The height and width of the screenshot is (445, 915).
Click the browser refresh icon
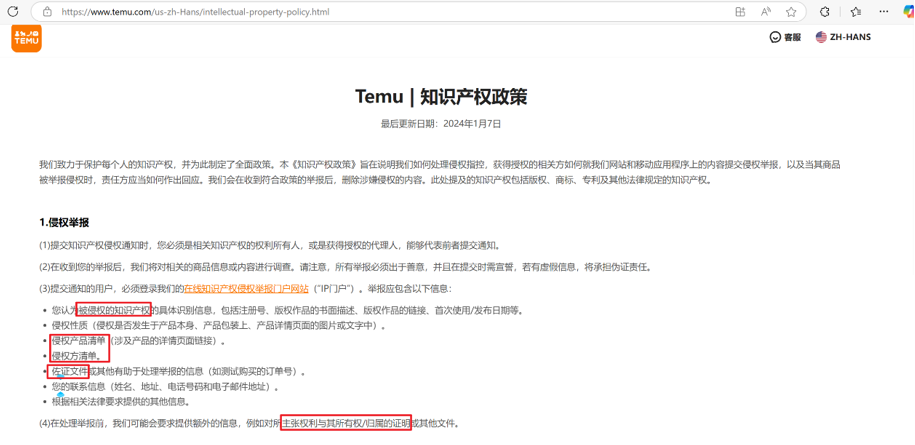click(x=13, y=12)
